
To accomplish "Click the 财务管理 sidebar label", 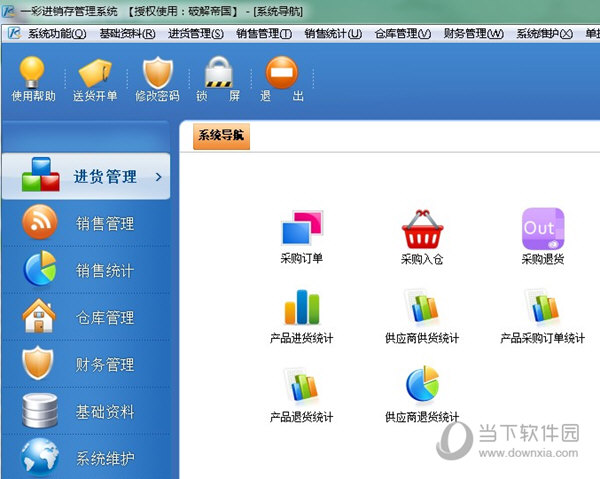I will pyautogui.click(x=105, y=365).
